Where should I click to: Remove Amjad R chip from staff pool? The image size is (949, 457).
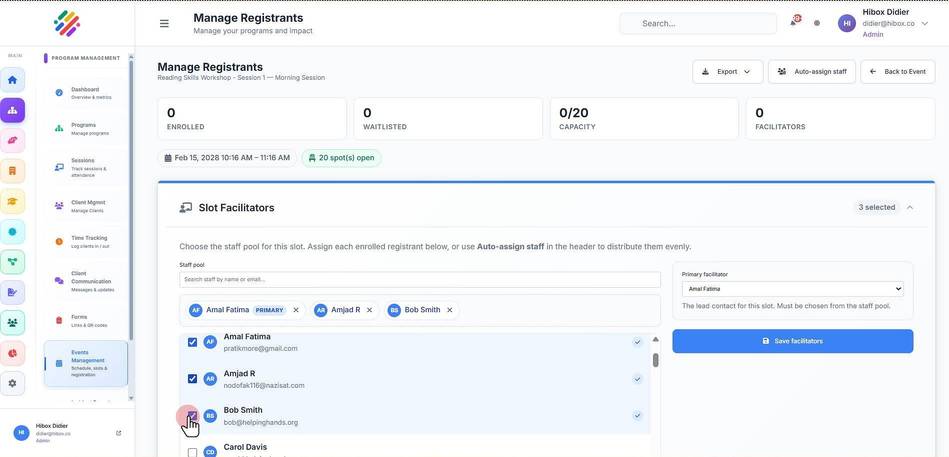tap(369, 310)
